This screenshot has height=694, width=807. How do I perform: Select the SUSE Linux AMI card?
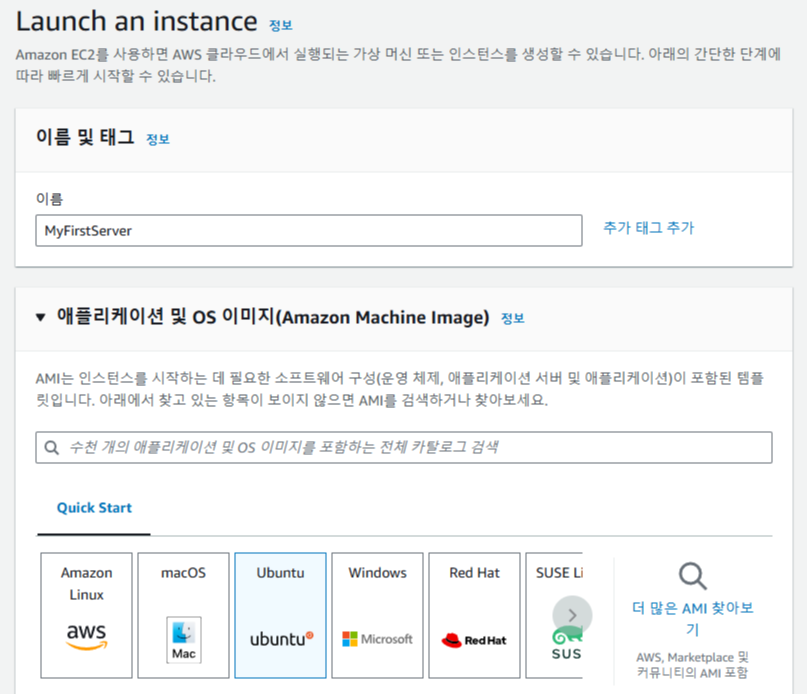coord(553,615)
